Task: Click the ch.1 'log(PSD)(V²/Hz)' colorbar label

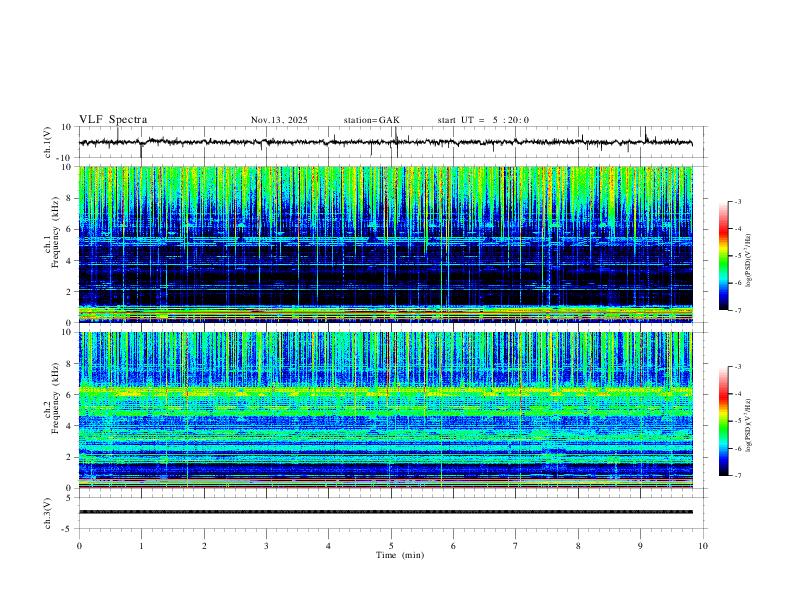Action: tap(748, 261)
